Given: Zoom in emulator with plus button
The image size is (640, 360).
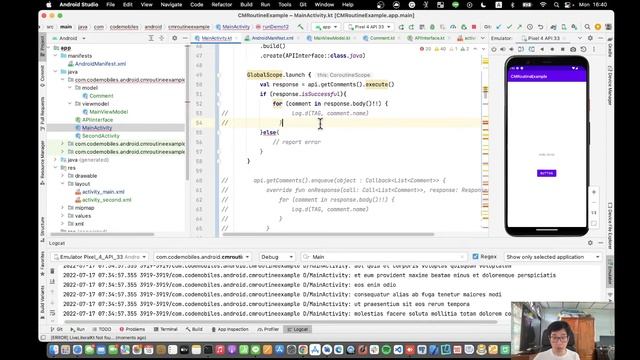Looking at the screenshot, I should click(594, 192).
